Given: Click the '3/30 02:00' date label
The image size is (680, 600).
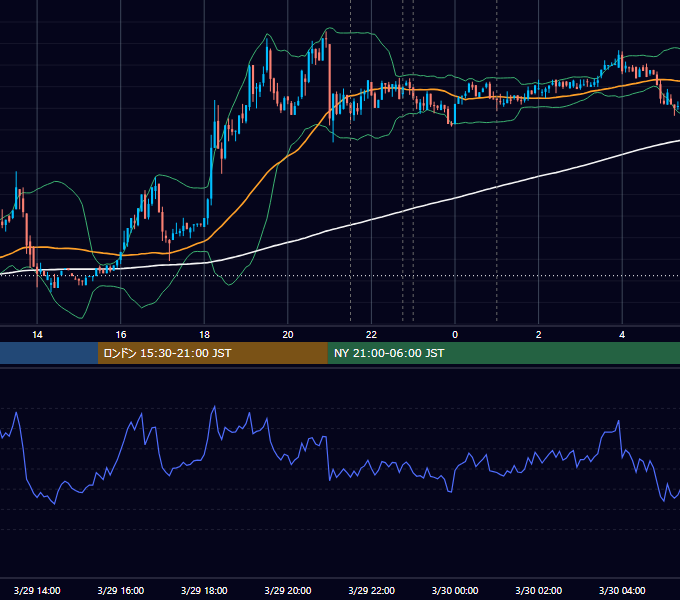Looking at the screenshot, I should (x=539, y=590).
